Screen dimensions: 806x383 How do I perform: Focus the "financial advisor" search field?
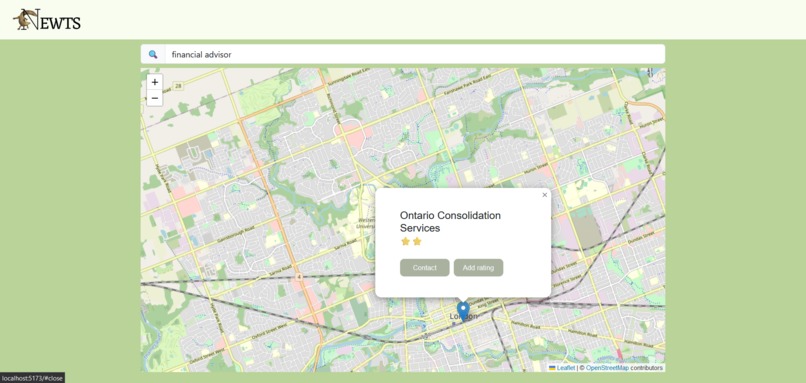point(415,54)
